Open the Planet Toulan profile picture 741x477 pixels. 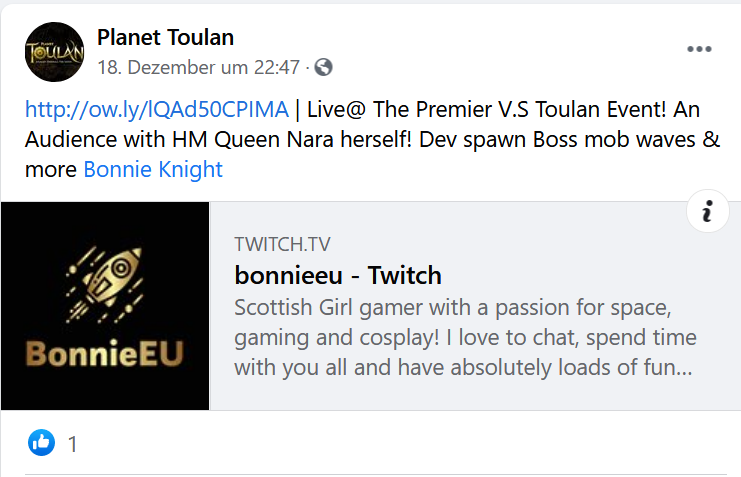tap(54, 52)
